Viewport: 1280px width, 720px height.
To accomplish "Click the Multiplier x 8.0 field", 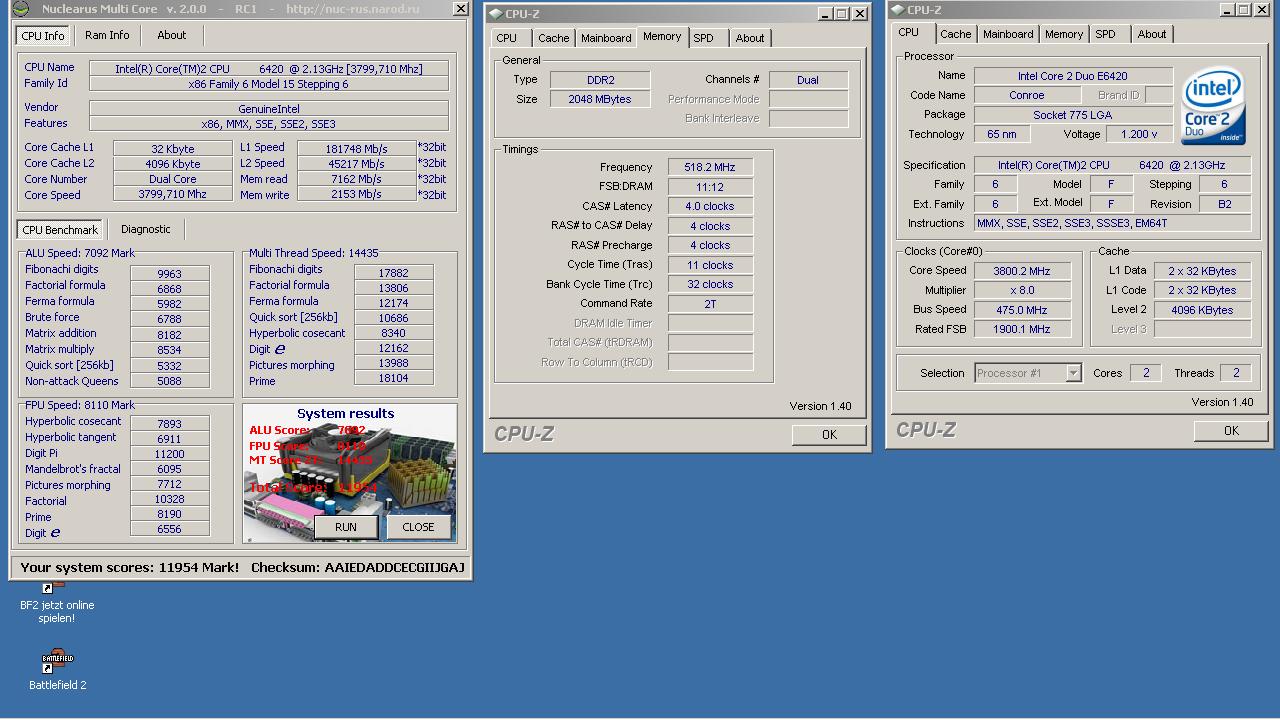I will pos(1022,290).
